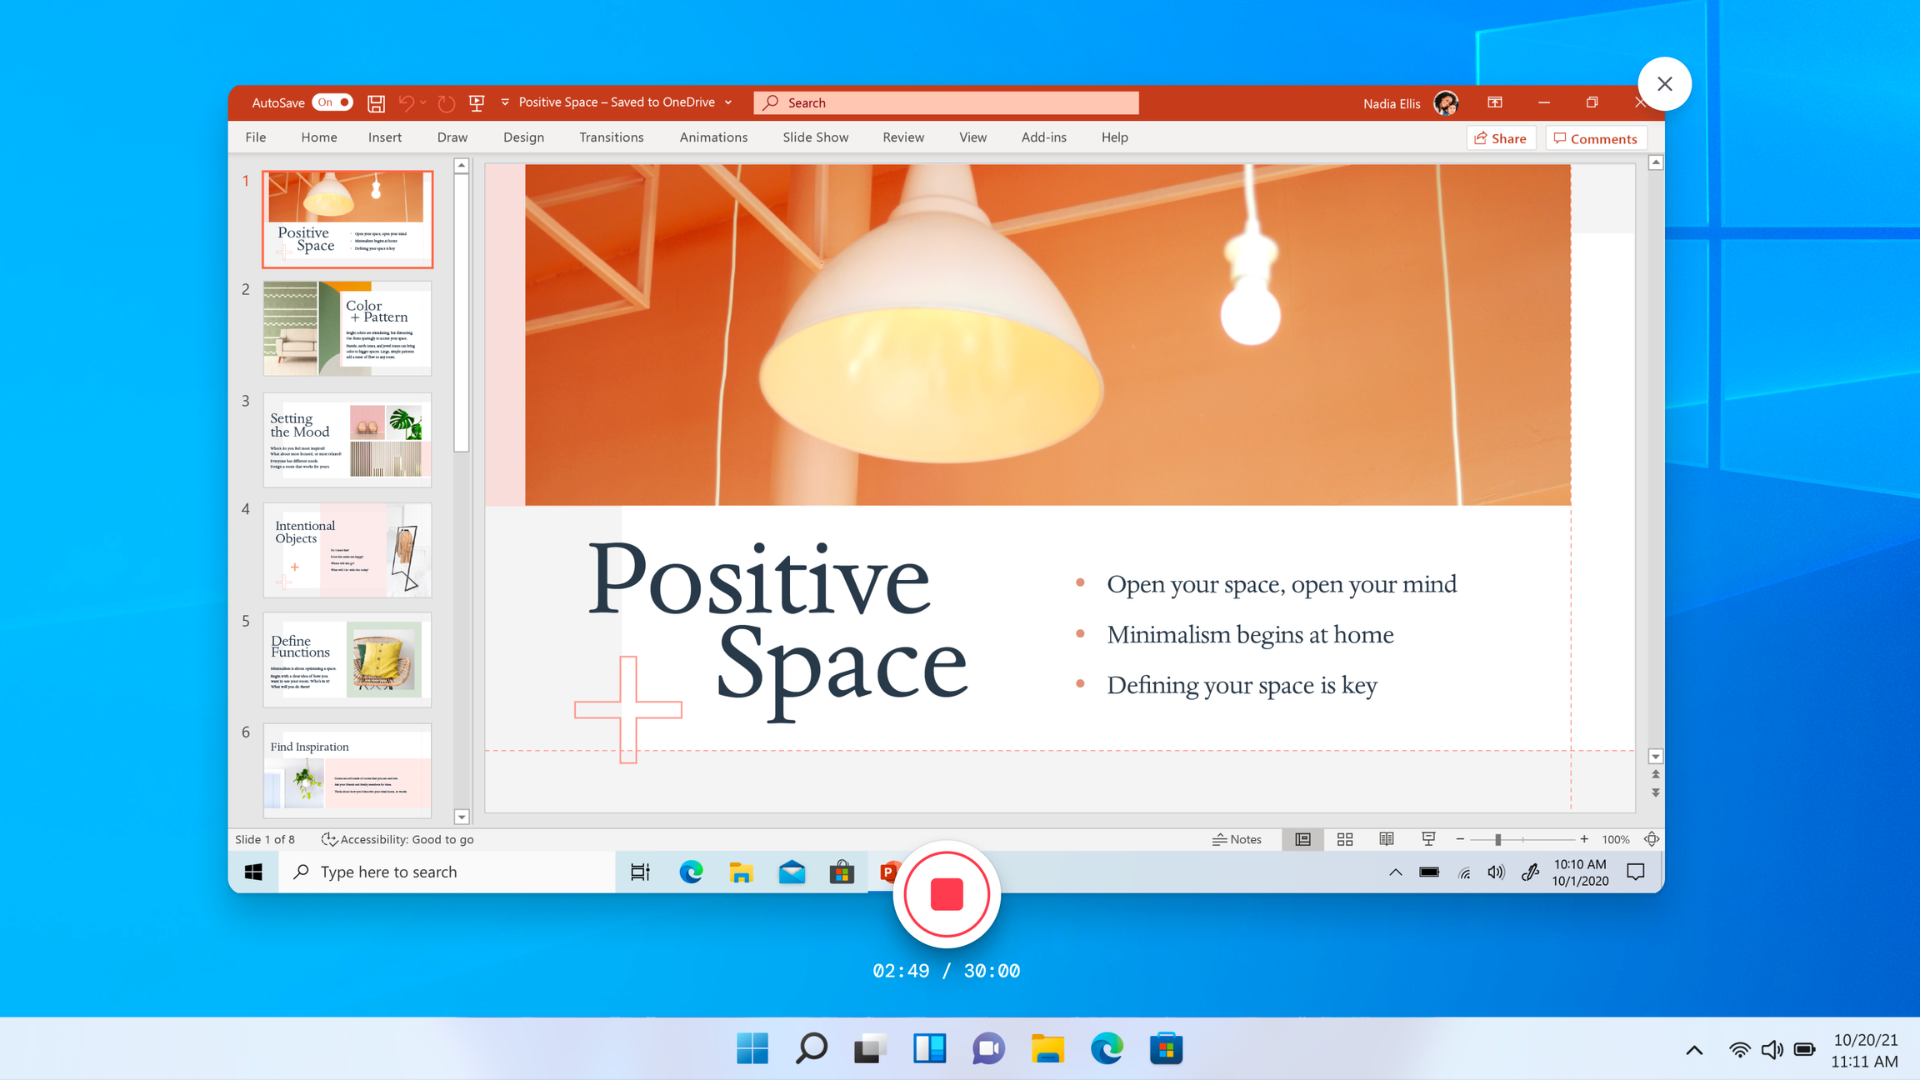Screen dimensions: 1920x1080
Task: Toggle AutoSave on/off switch
Action: 331,102
